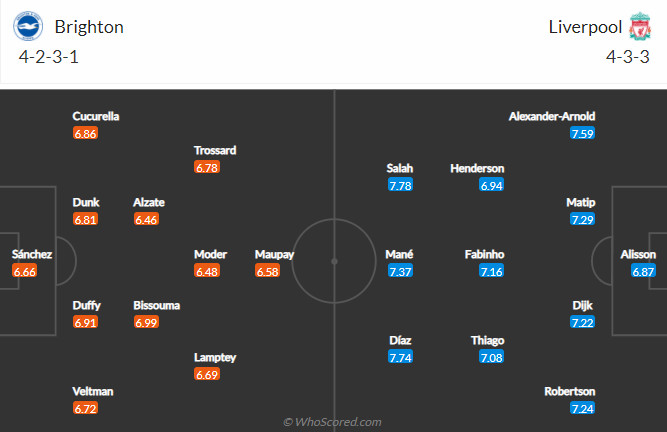The image size is (667, 432).
Task: Select Salah's 7.78 rating badge
Action: tap(400, 185)
